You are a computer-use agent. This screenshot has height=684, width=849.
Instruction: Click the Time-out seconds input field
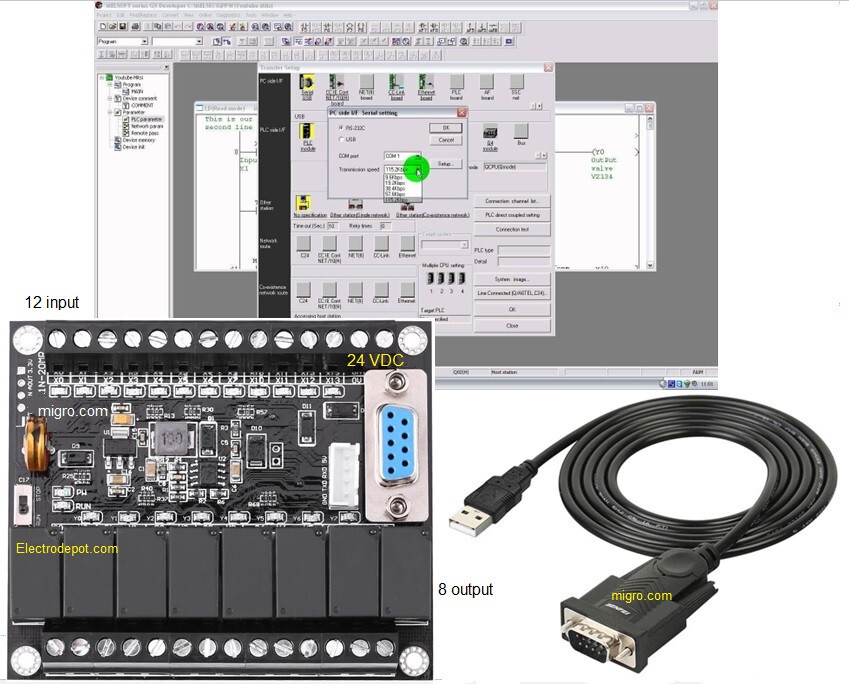point(333,225)
